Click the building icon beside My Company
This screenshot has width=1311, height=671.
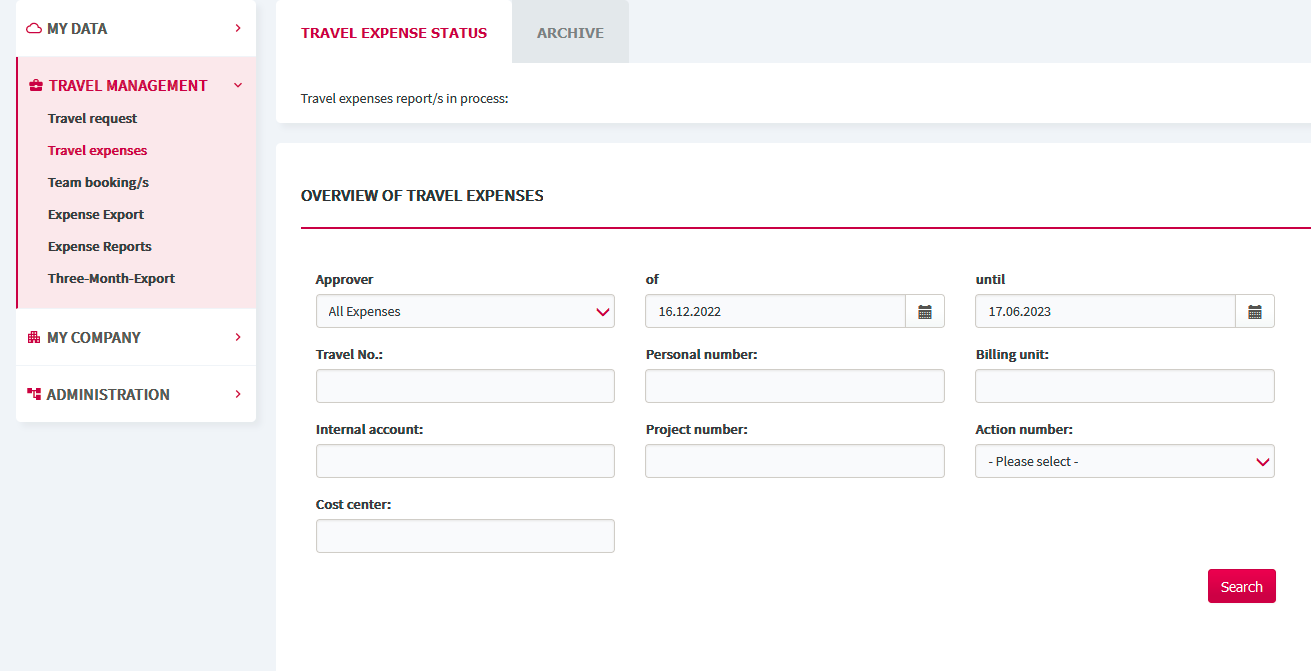tap(34, 337)
